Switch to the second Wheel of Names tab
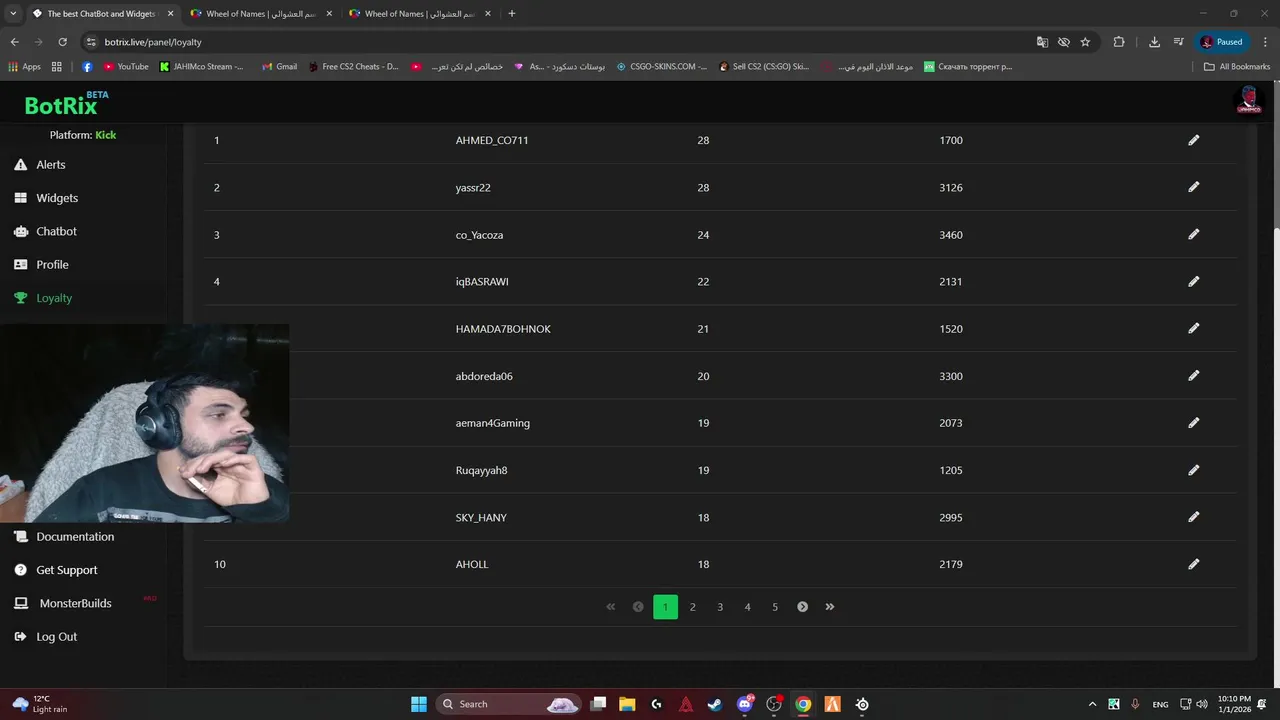The width and height of the screenshot is (1280, 720). pos(419,14)
